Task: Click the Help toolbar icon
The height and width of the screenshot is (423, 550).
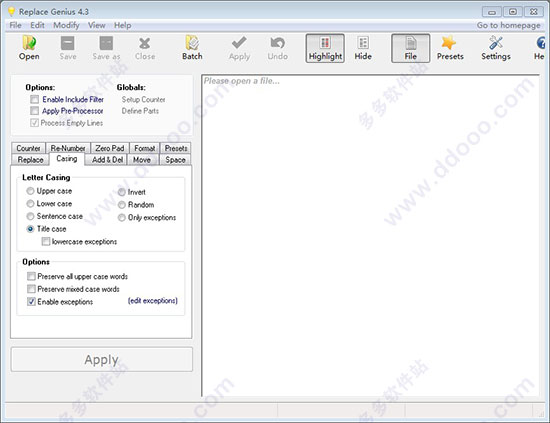Action: [540, 48]
